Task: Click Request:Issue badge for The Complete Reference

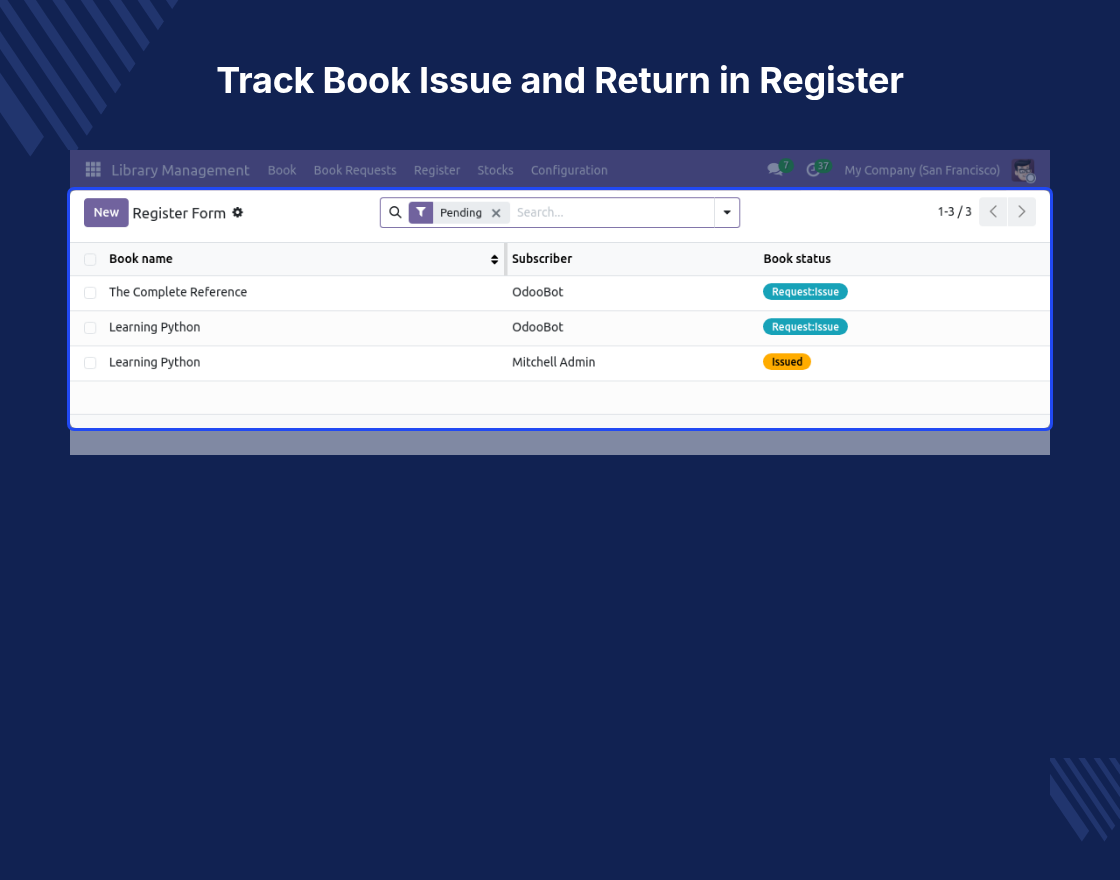Action: pos(805,291)
